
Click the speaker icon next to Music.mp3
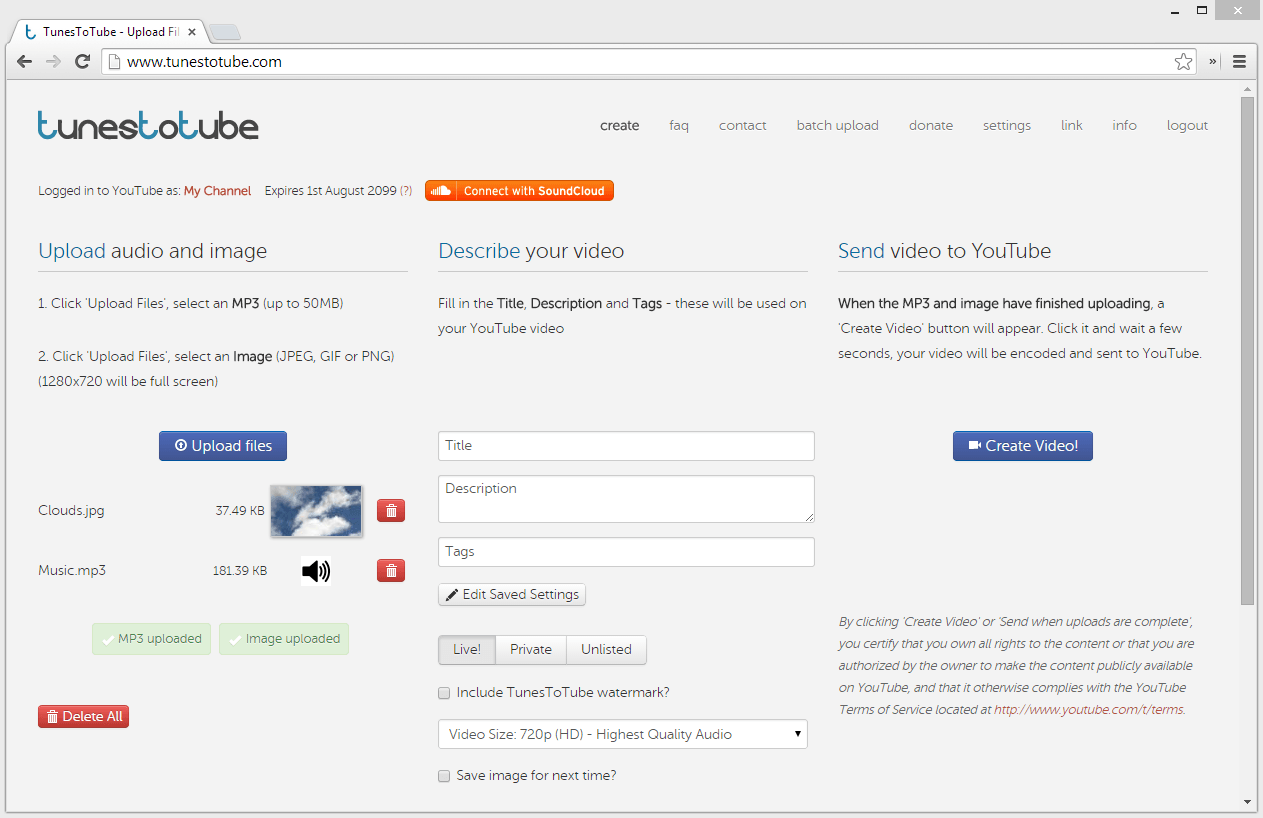tap(316, 571)
